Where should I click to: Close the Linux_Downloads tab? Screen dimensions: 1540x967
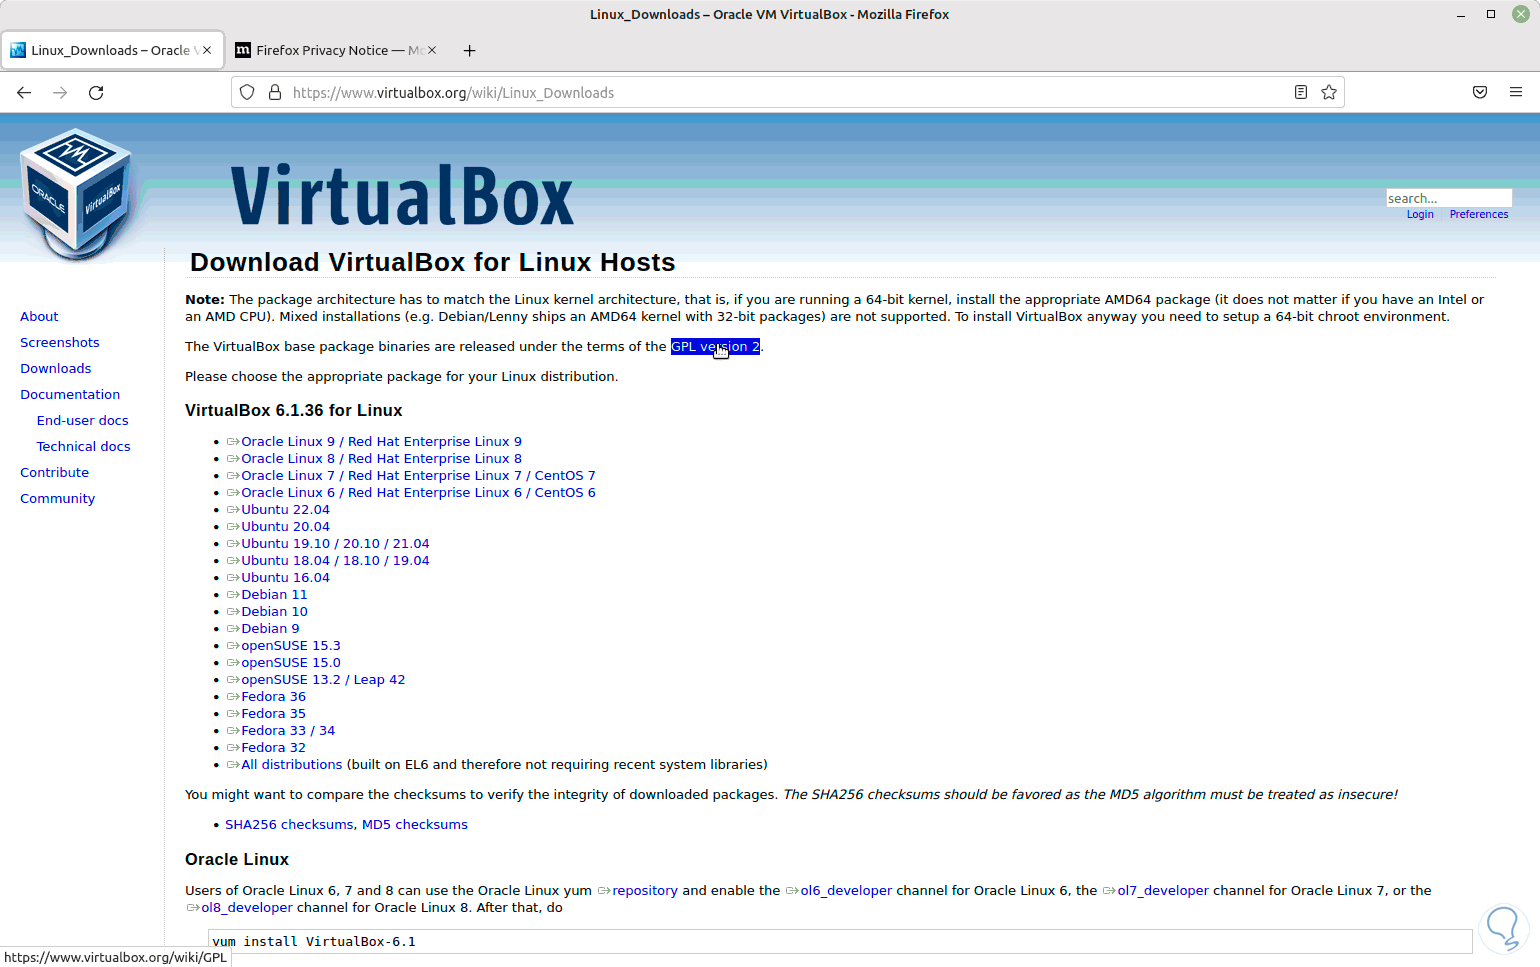click(x=207, y=50)
